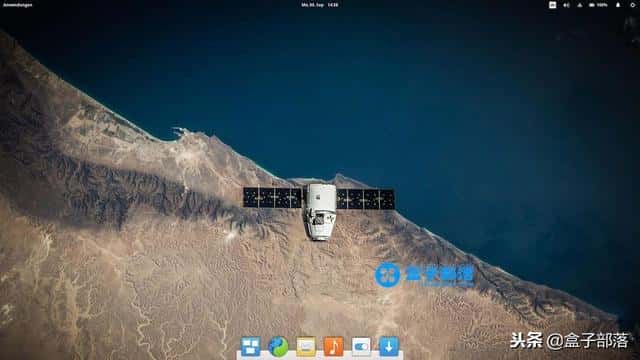This screenshot has width=640, height=360.
Task: Open AppCenter download icon in the dock
Action: pos(389,347)
